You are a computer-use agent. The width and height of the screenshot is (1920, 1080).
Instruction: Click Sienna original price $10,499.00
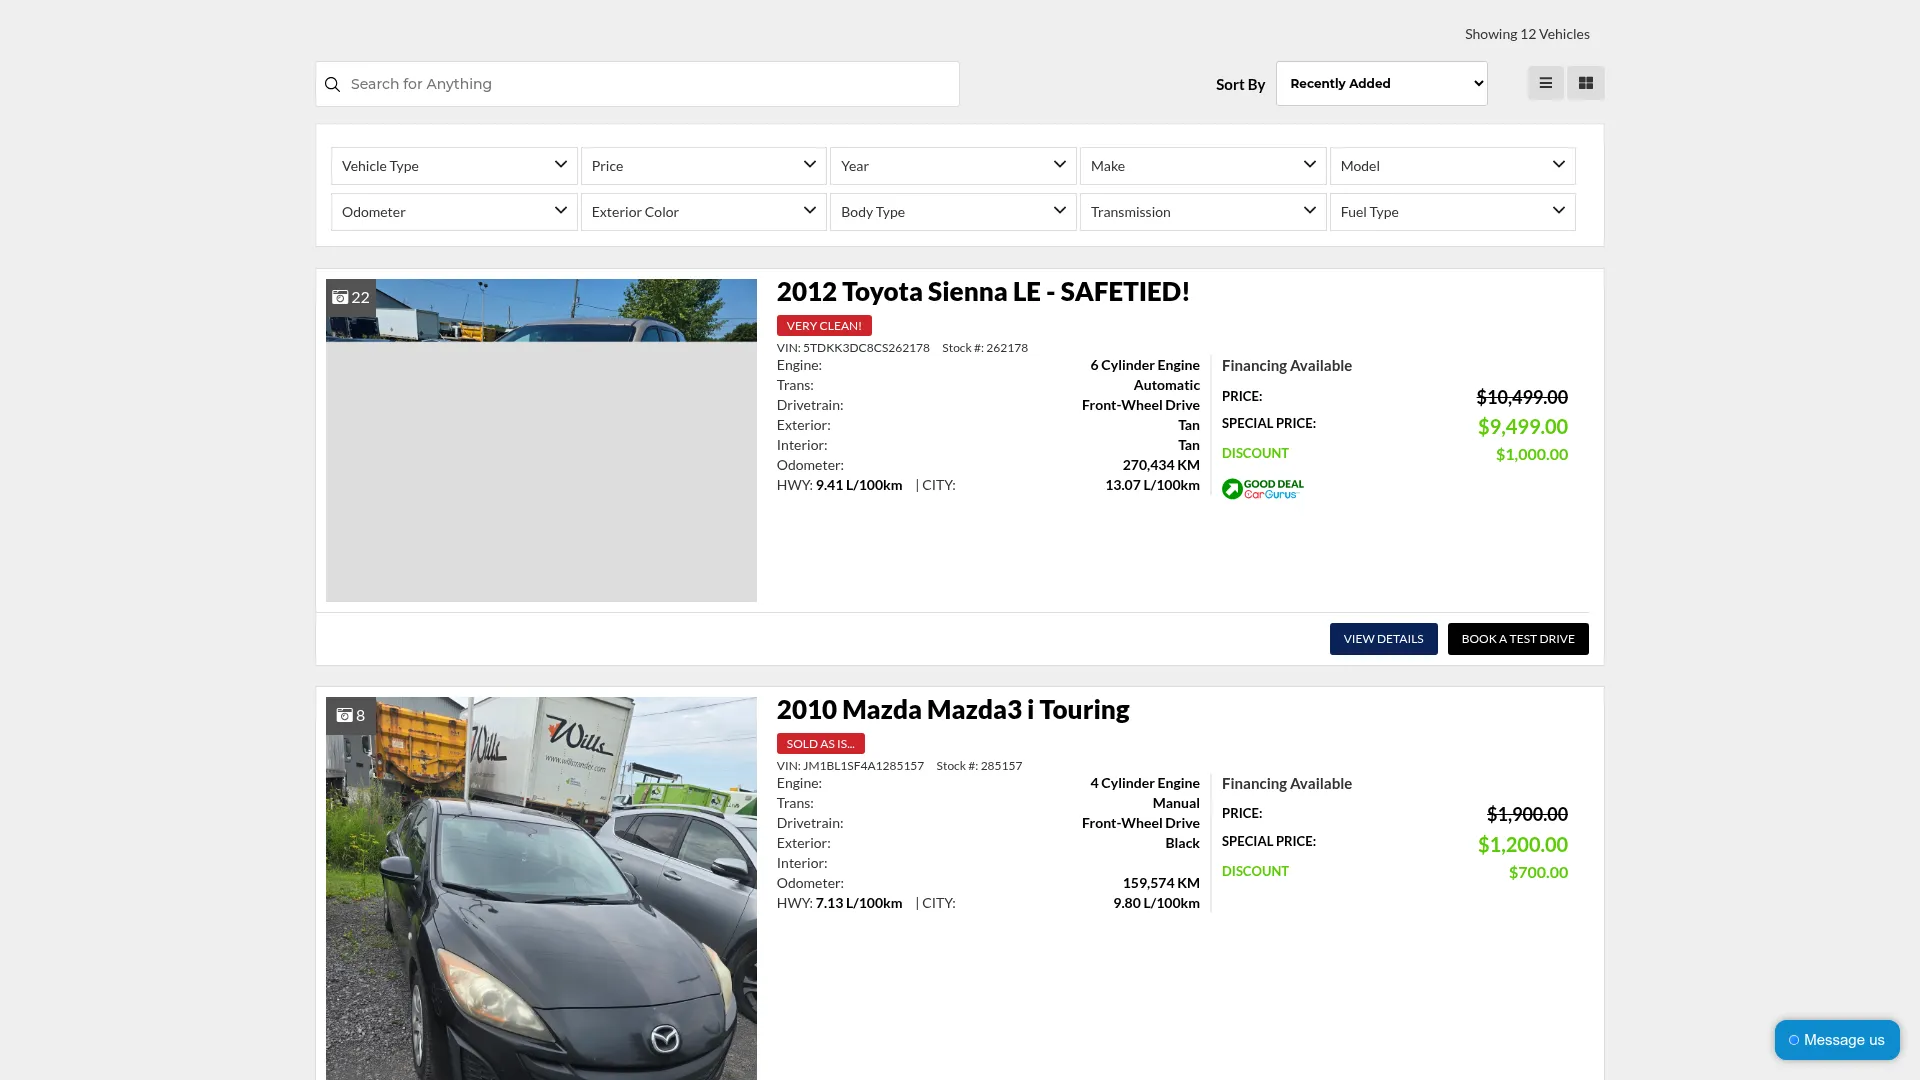(1522, 397)
